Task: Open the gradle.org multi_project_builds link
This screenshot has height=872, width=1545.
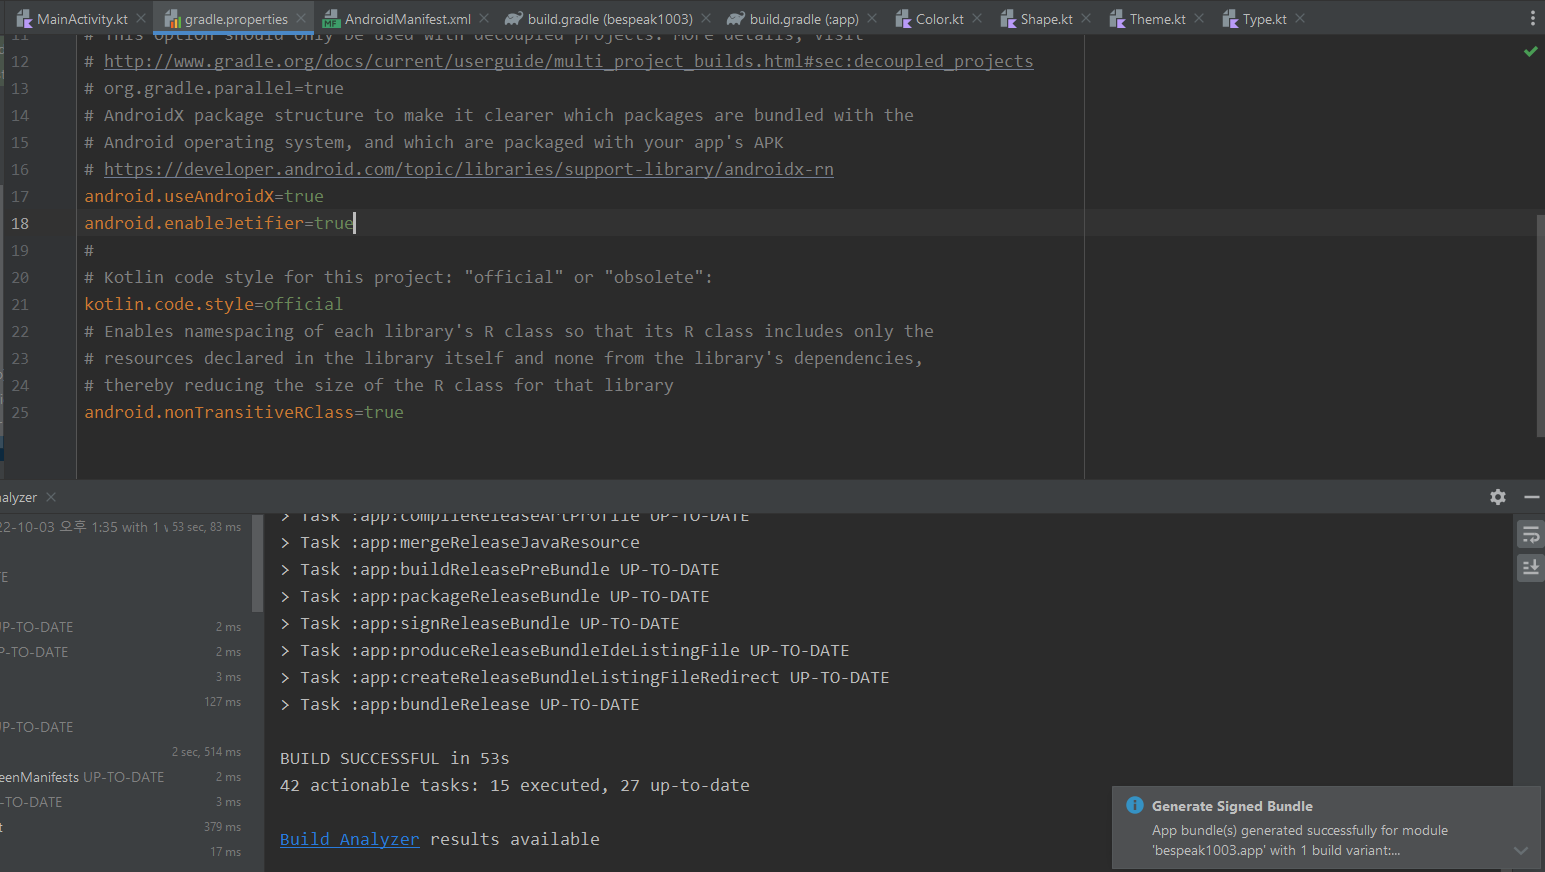Action: tap(568, 61)
